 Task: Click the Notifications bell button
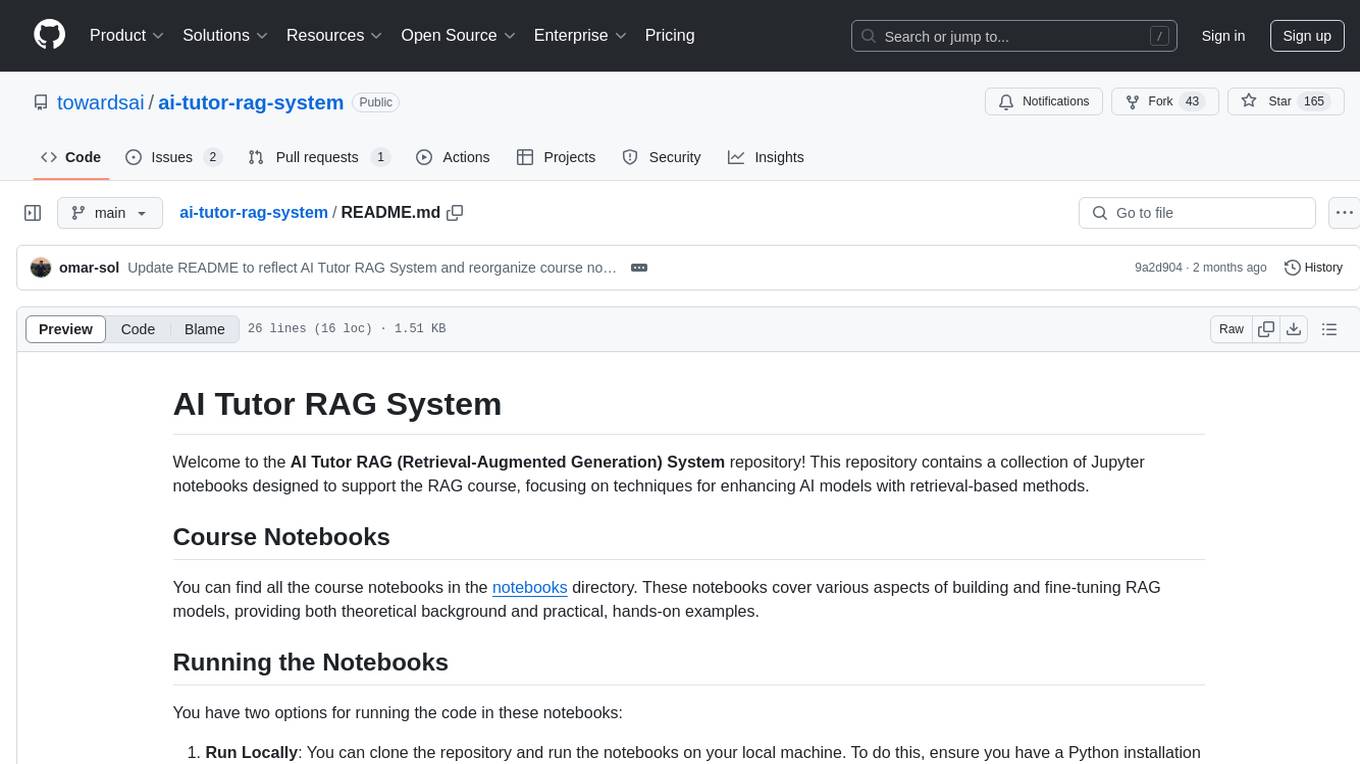1044,102
